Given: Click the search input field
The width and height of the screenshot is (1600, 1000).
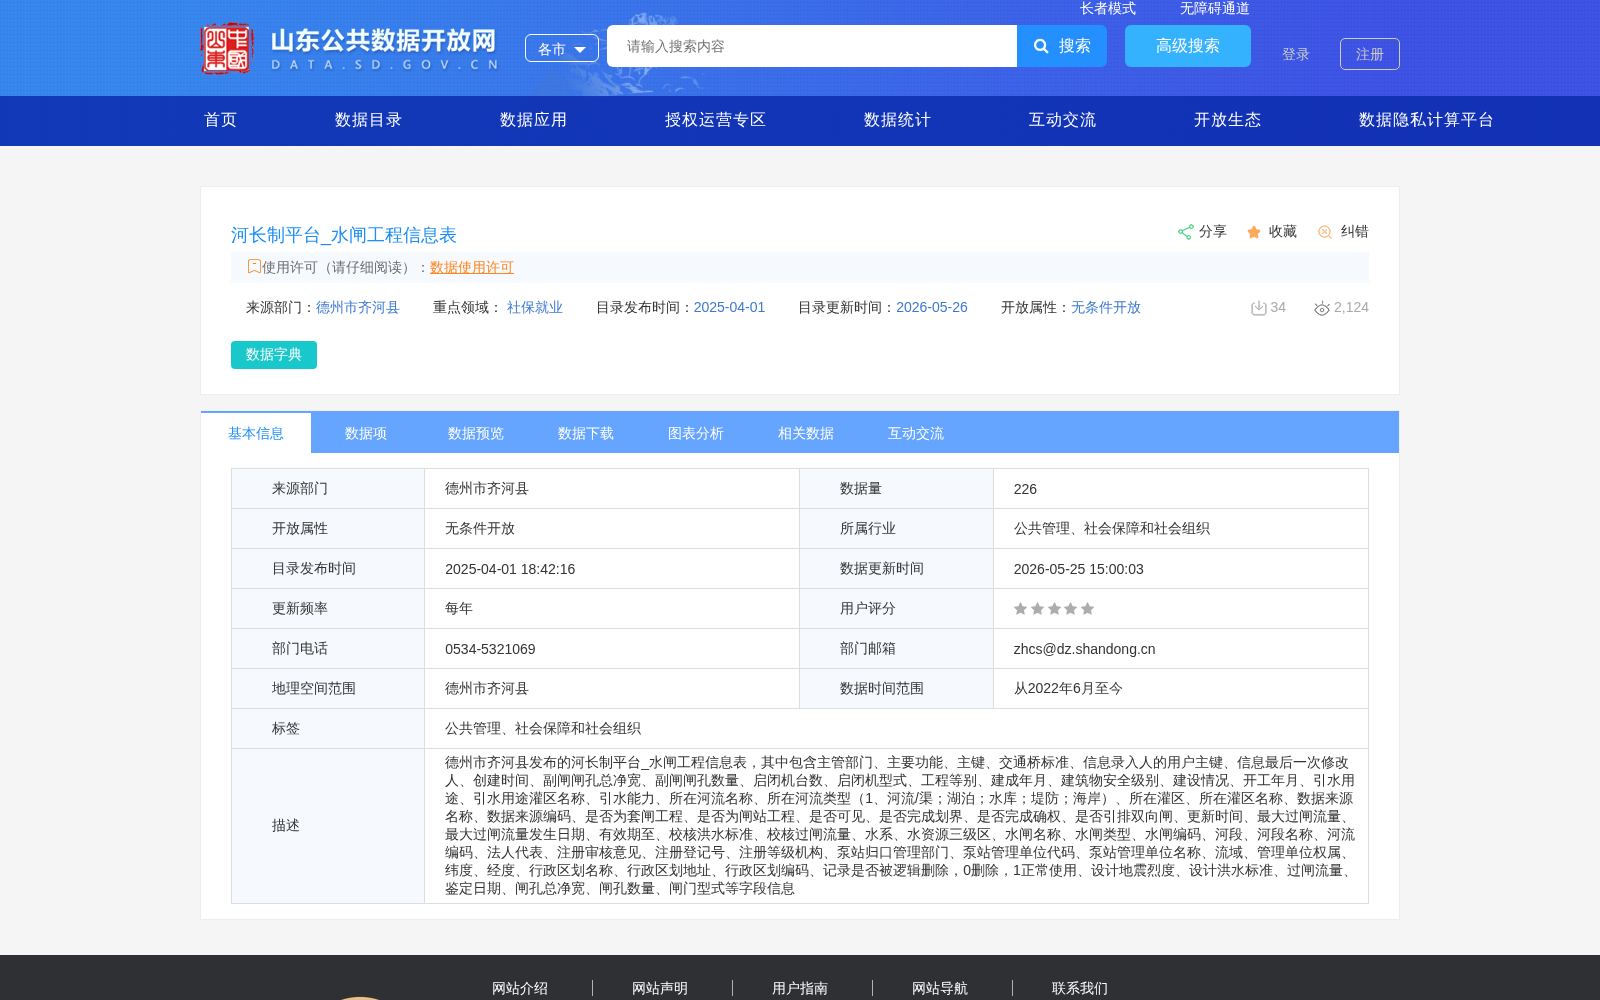Looking at the screenshot, I should [812, 46].
